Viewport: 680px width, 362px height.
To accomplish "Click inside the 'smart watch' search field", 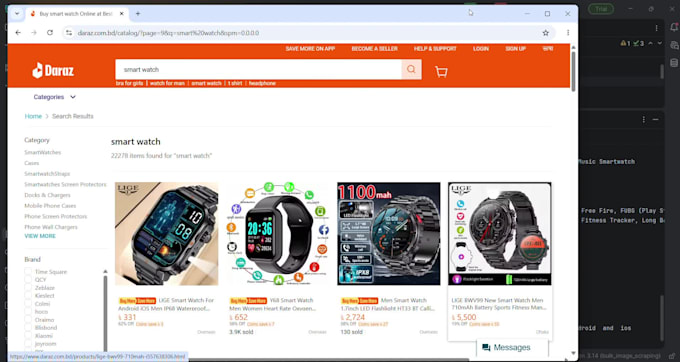I will pyautogui.click(x=258, y=69).
